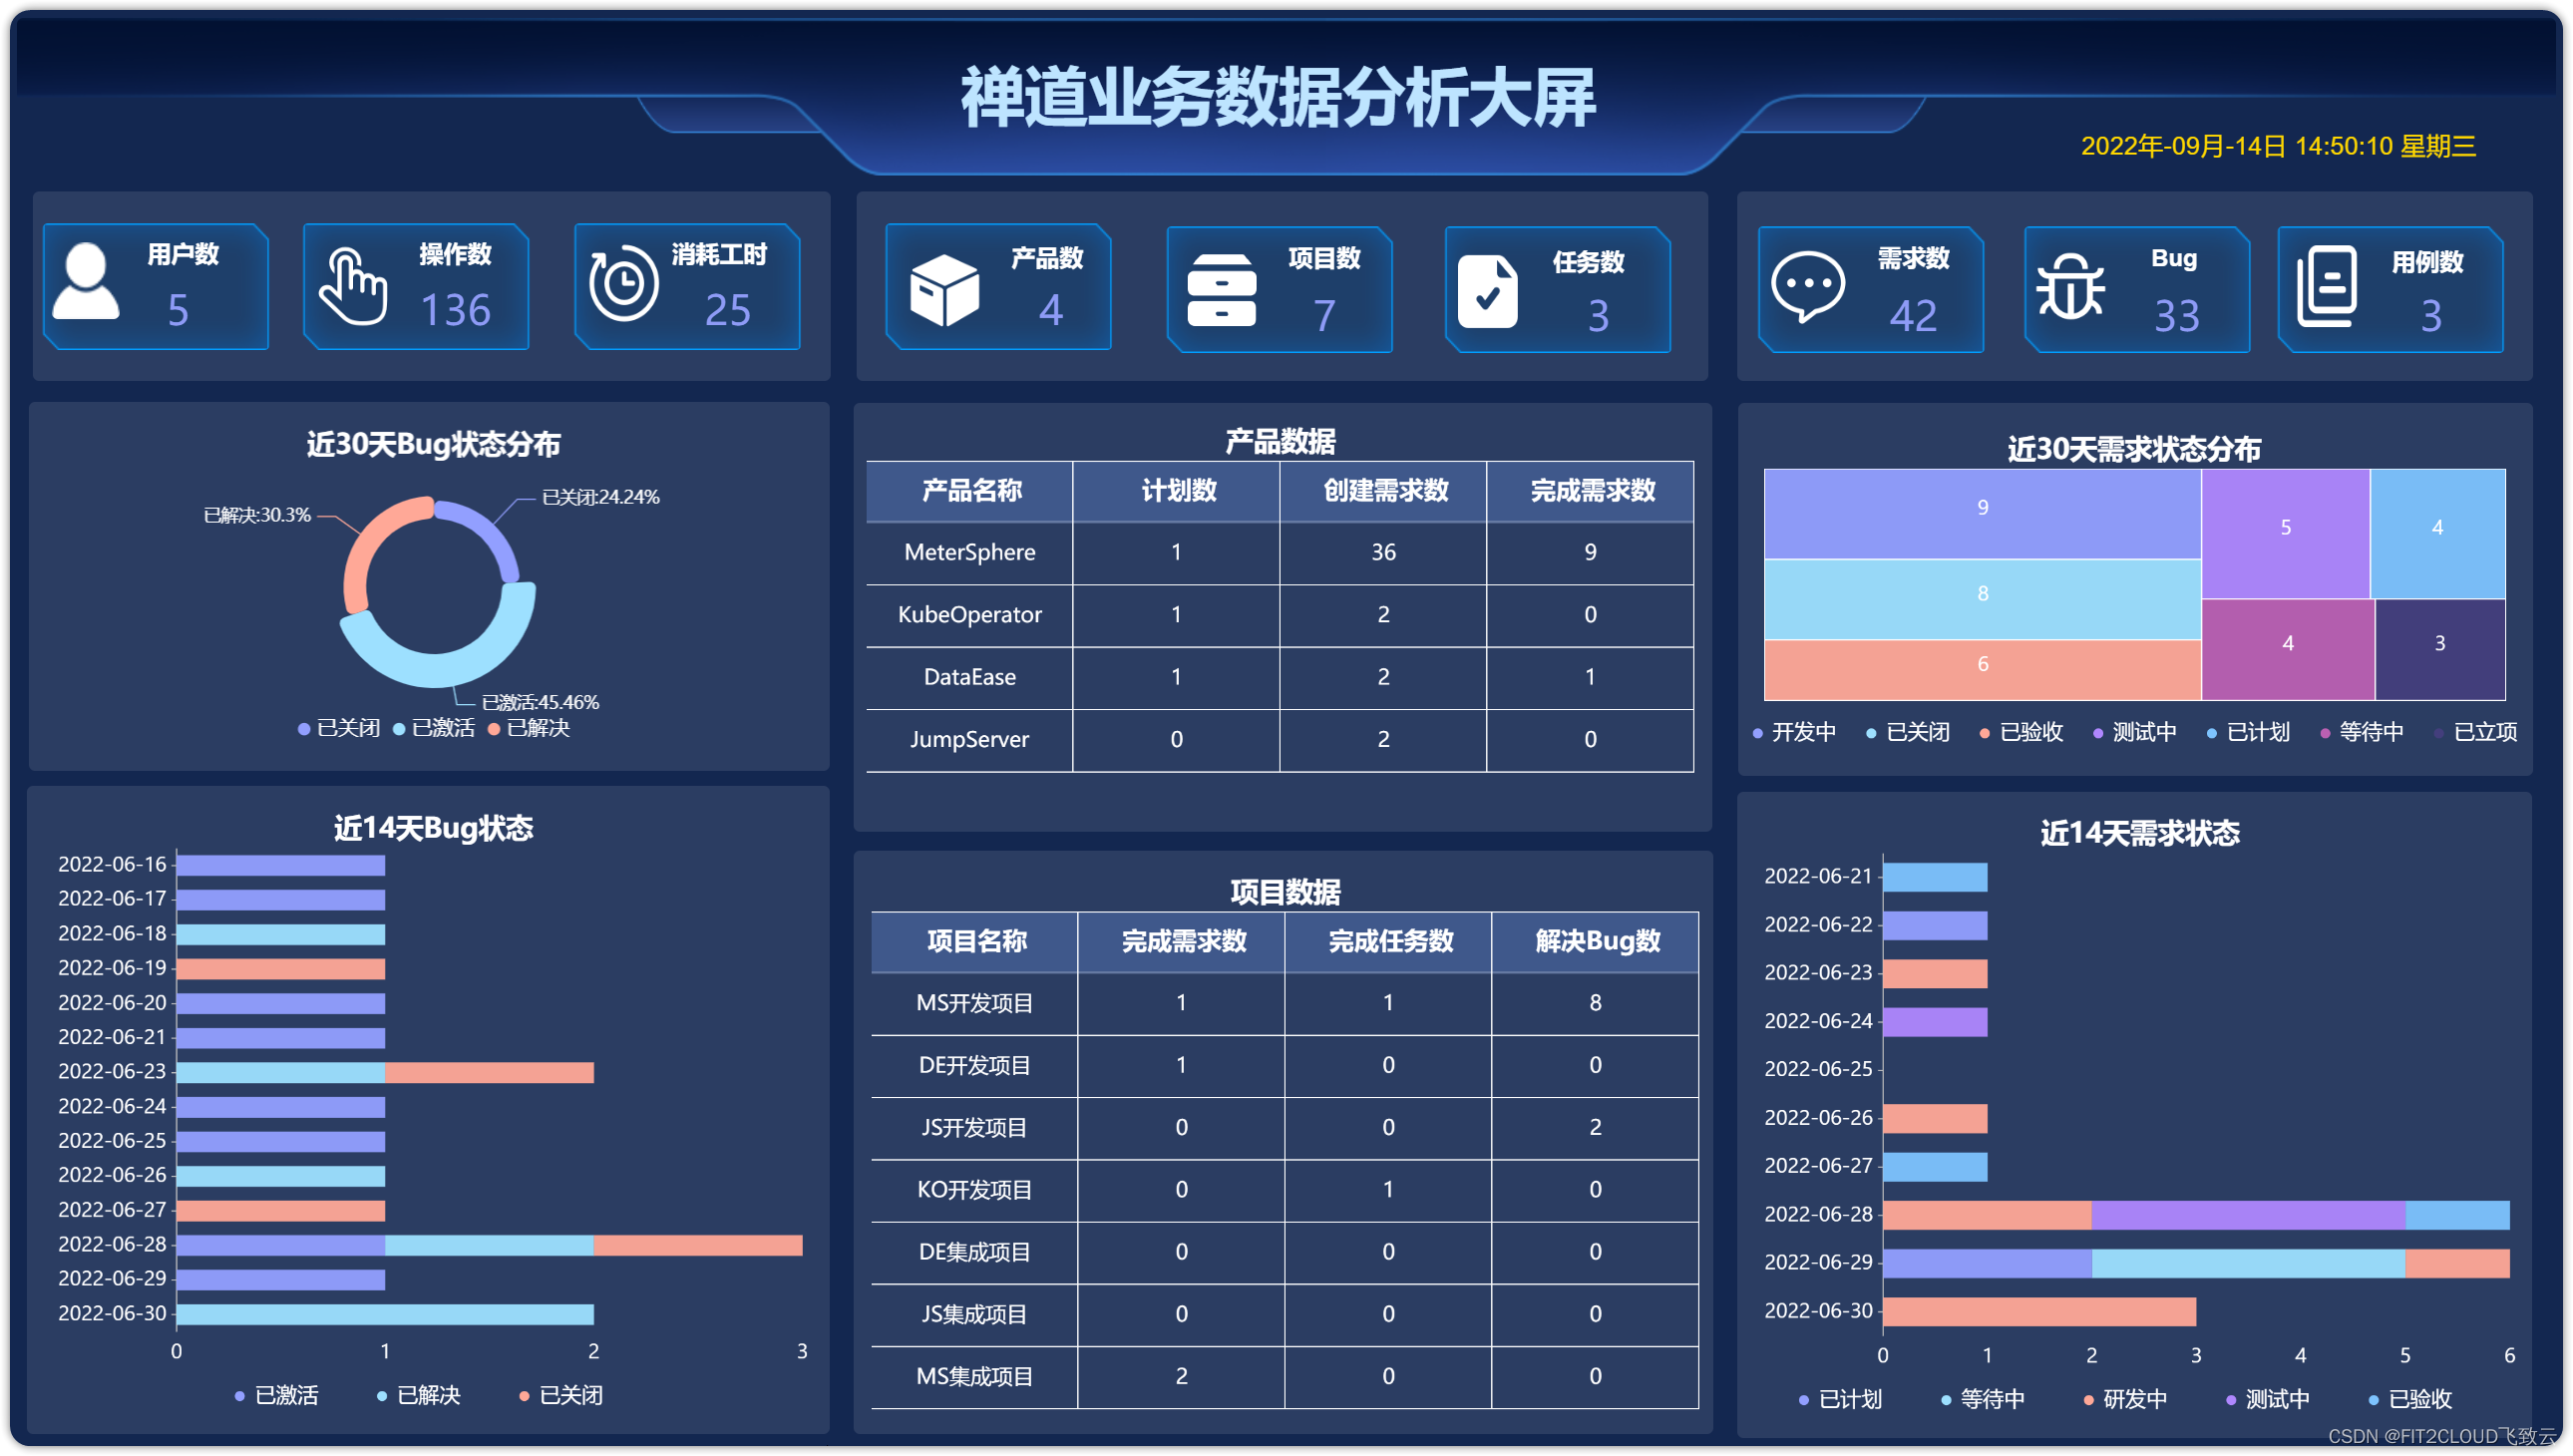Toggle the 已解决 legend in the Bug donut chart
The image size is (2573, 1456).
pos(530,731)
